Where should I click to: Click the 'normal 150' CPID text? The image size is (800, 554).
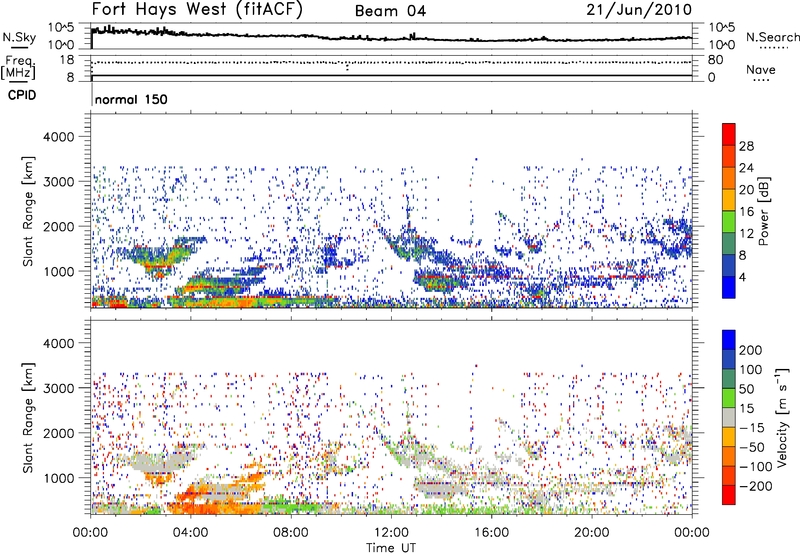click(131, 99)
